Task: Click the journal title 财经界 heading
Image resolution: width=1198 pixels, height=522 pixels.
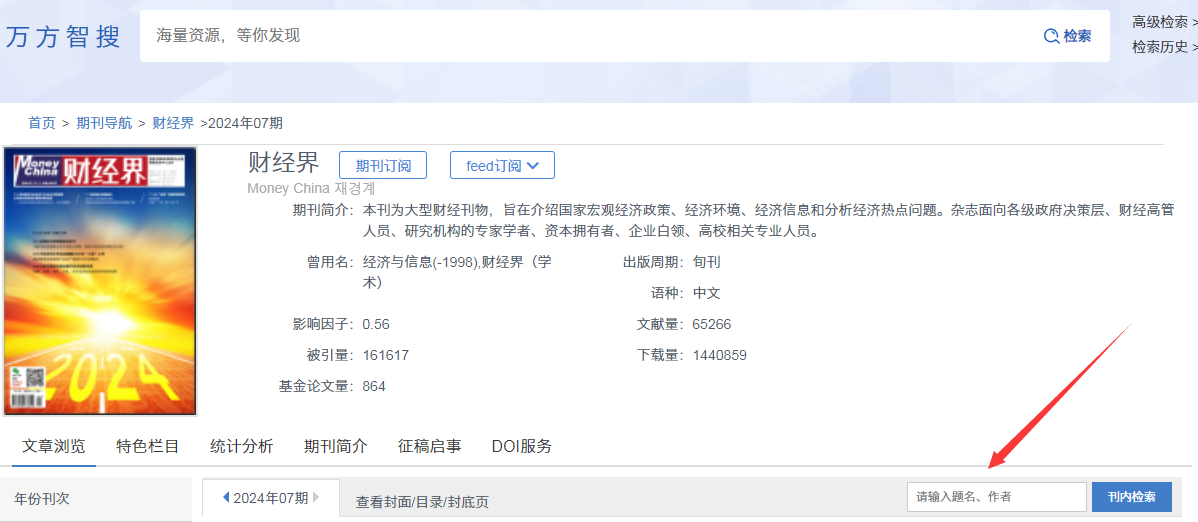Action: point(283,163)
